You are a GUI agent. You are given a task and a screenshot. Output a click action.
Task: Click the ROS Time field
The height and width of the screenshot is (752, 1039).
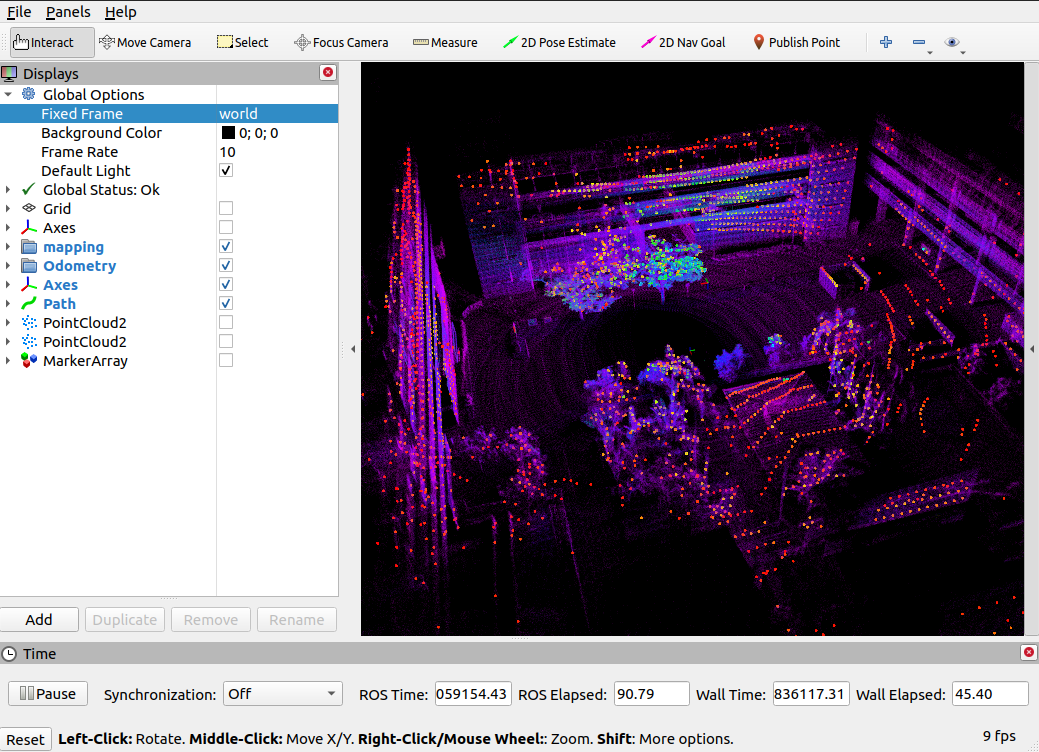tap(473, 694)
